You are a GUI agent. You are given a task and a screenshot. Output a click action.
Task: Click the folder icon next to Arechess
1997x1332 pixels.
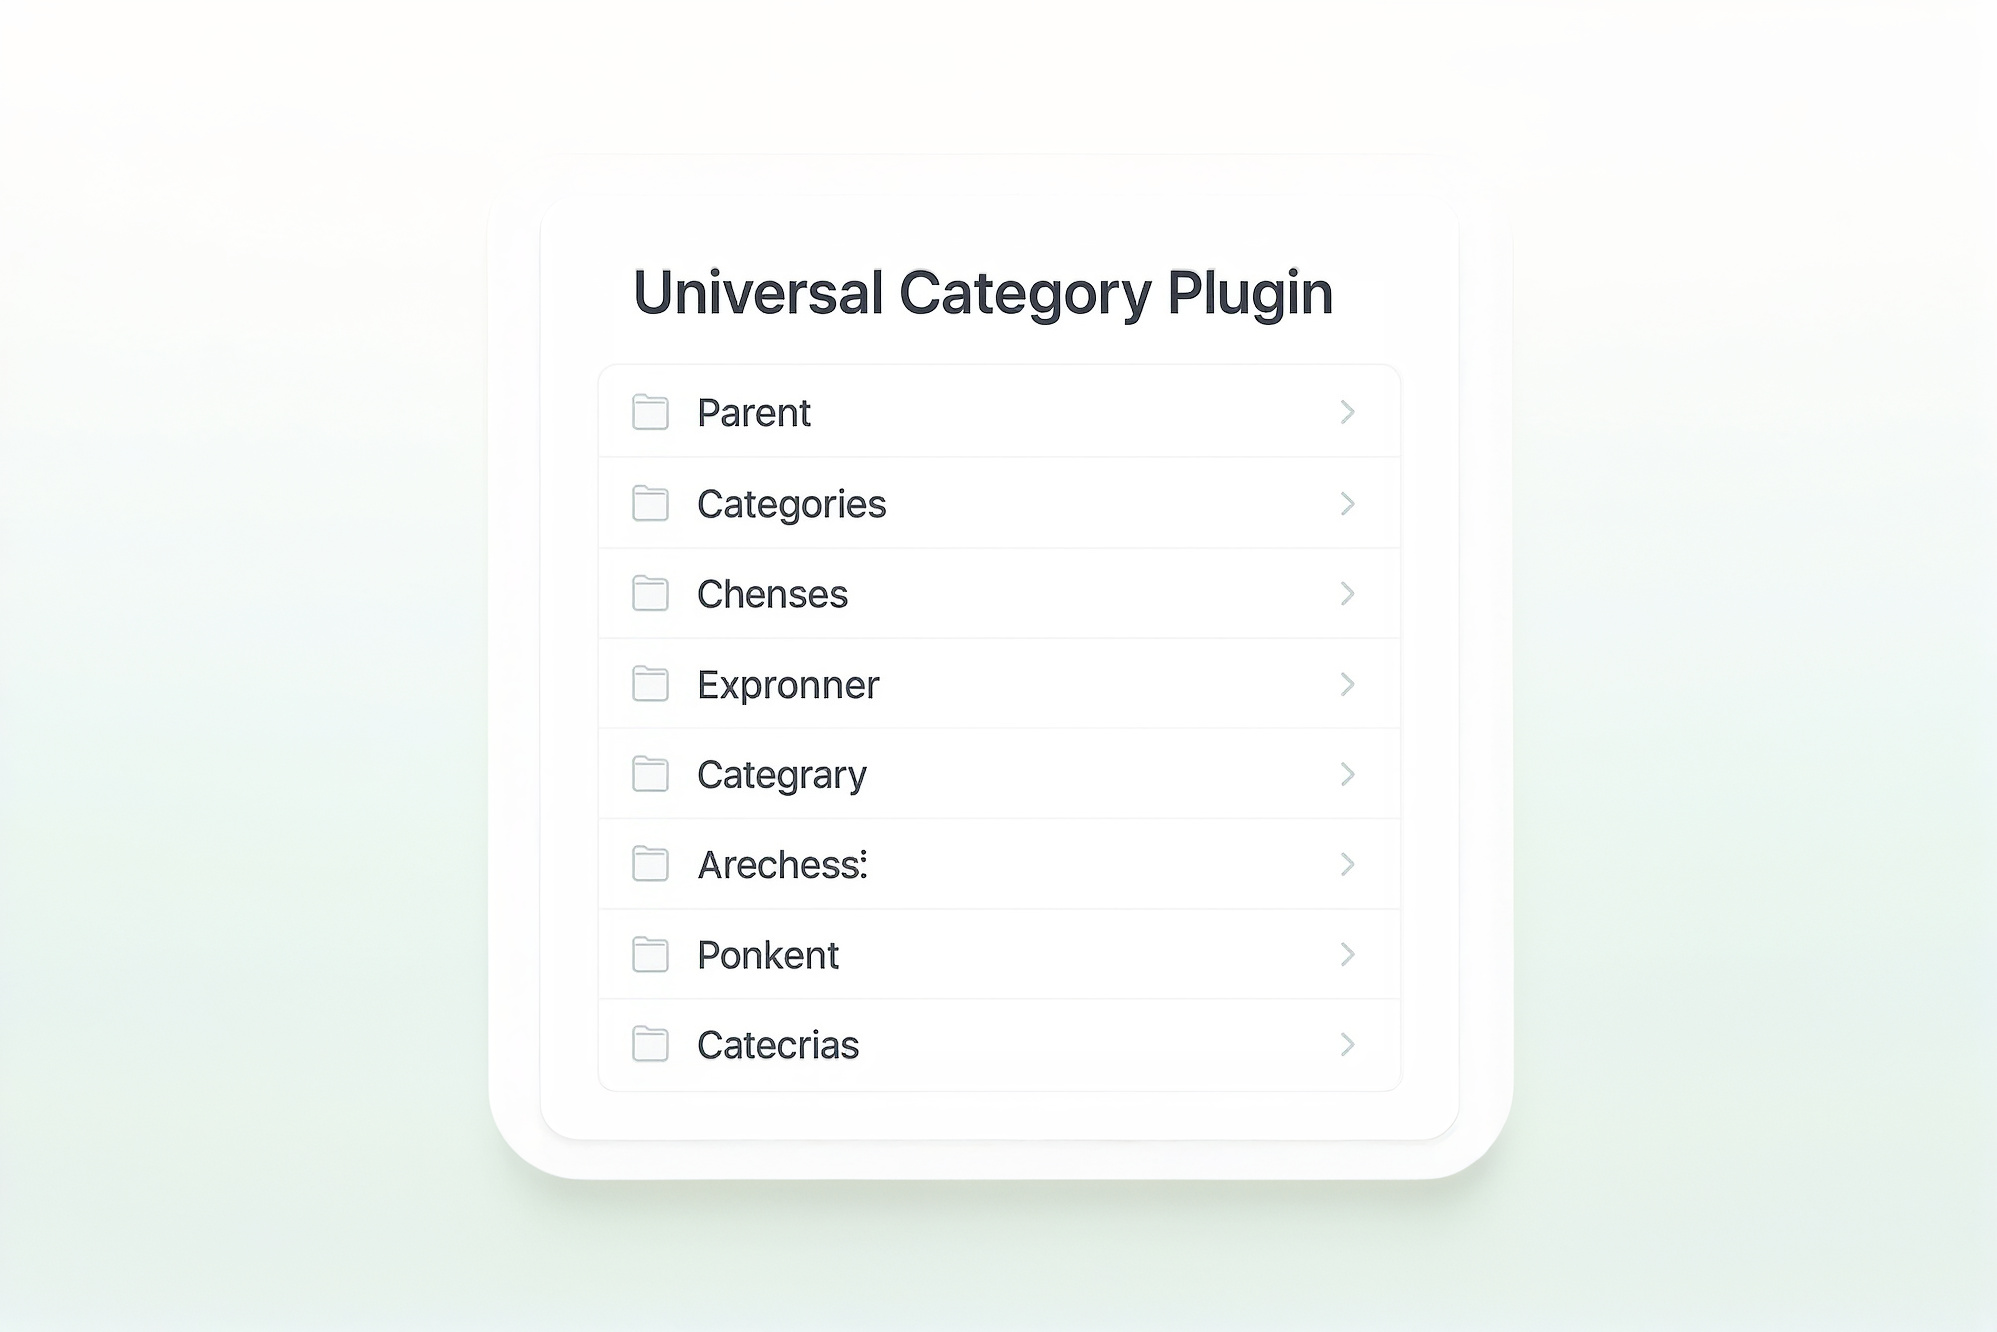coord(650,864)
